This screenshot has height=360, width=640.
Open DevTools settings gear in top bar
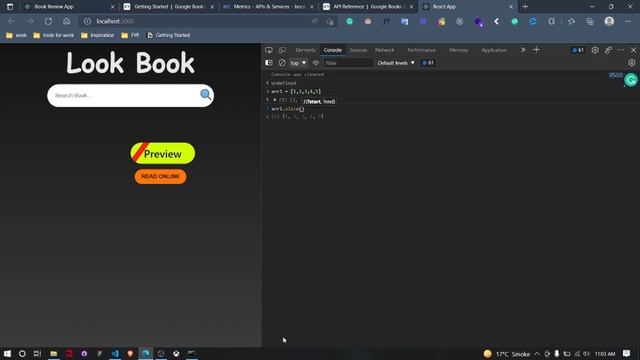[595, 50]
